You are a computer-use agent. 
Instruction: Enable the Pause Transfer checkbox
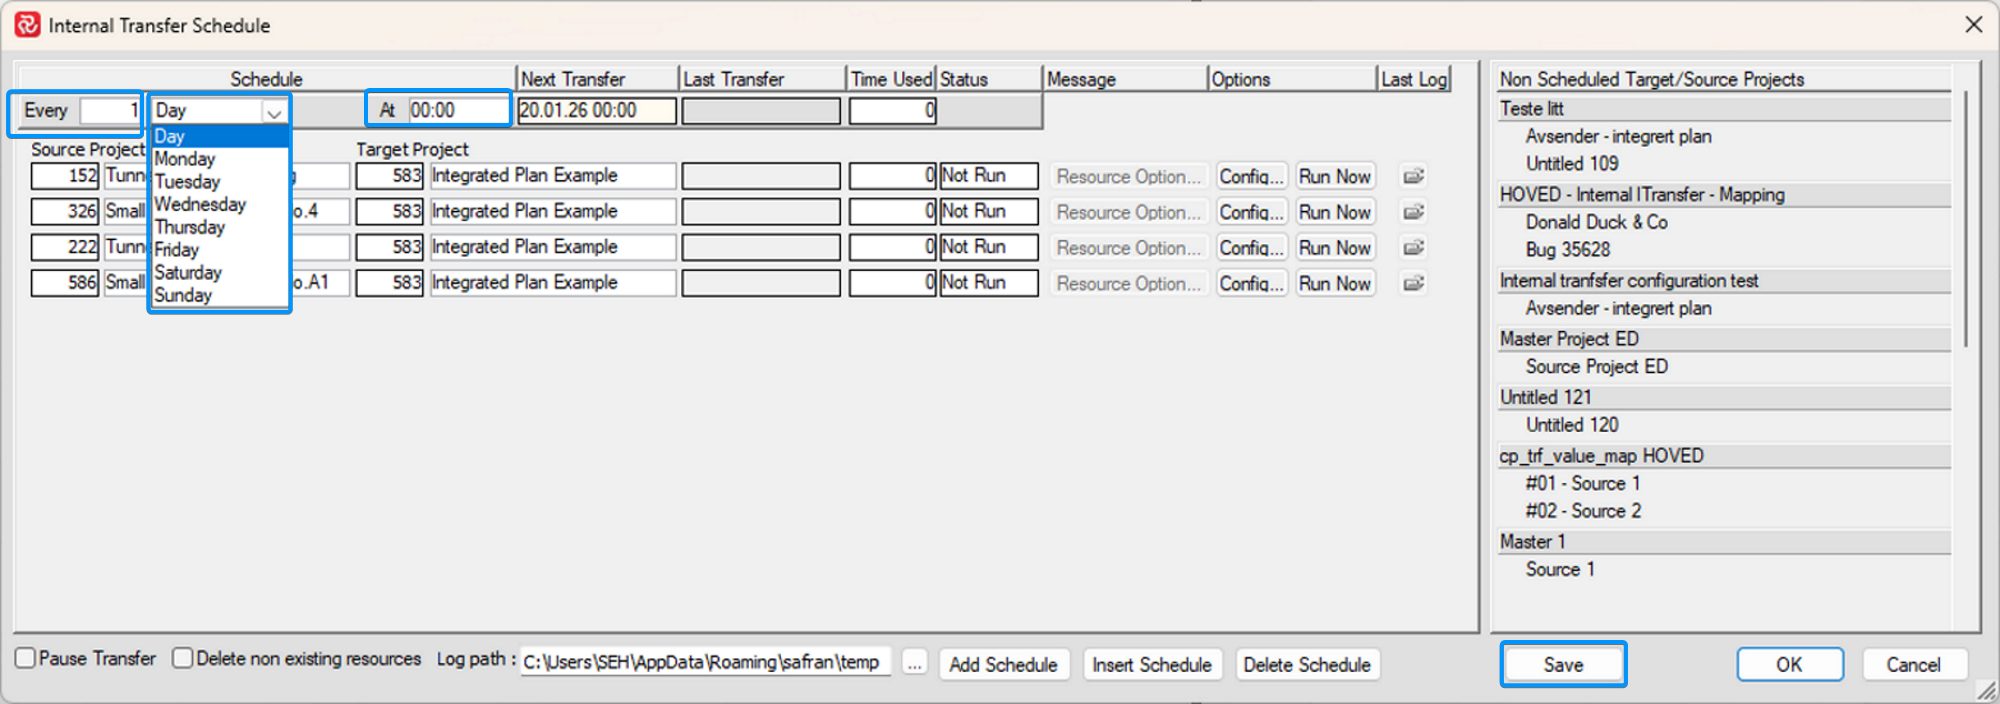[x=26, y=658]
